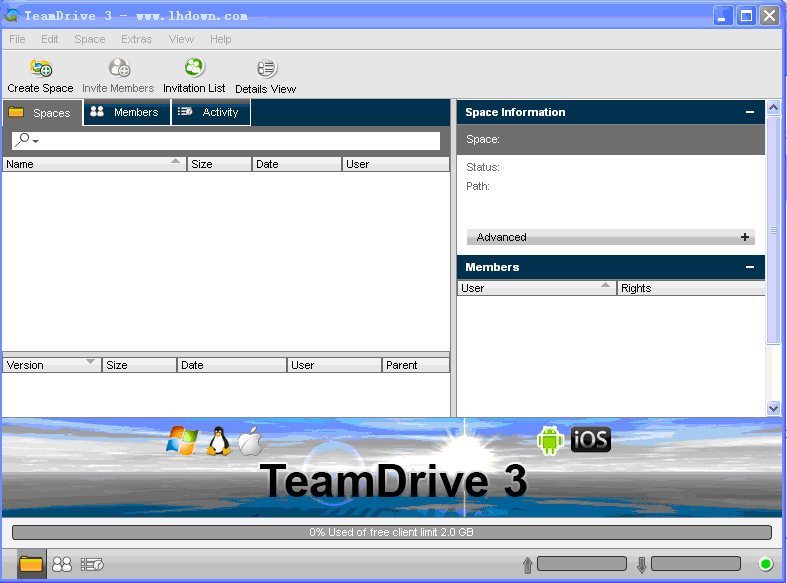Switch to the Members tab
Screen dimensions: 787x583
coord(126,112)
